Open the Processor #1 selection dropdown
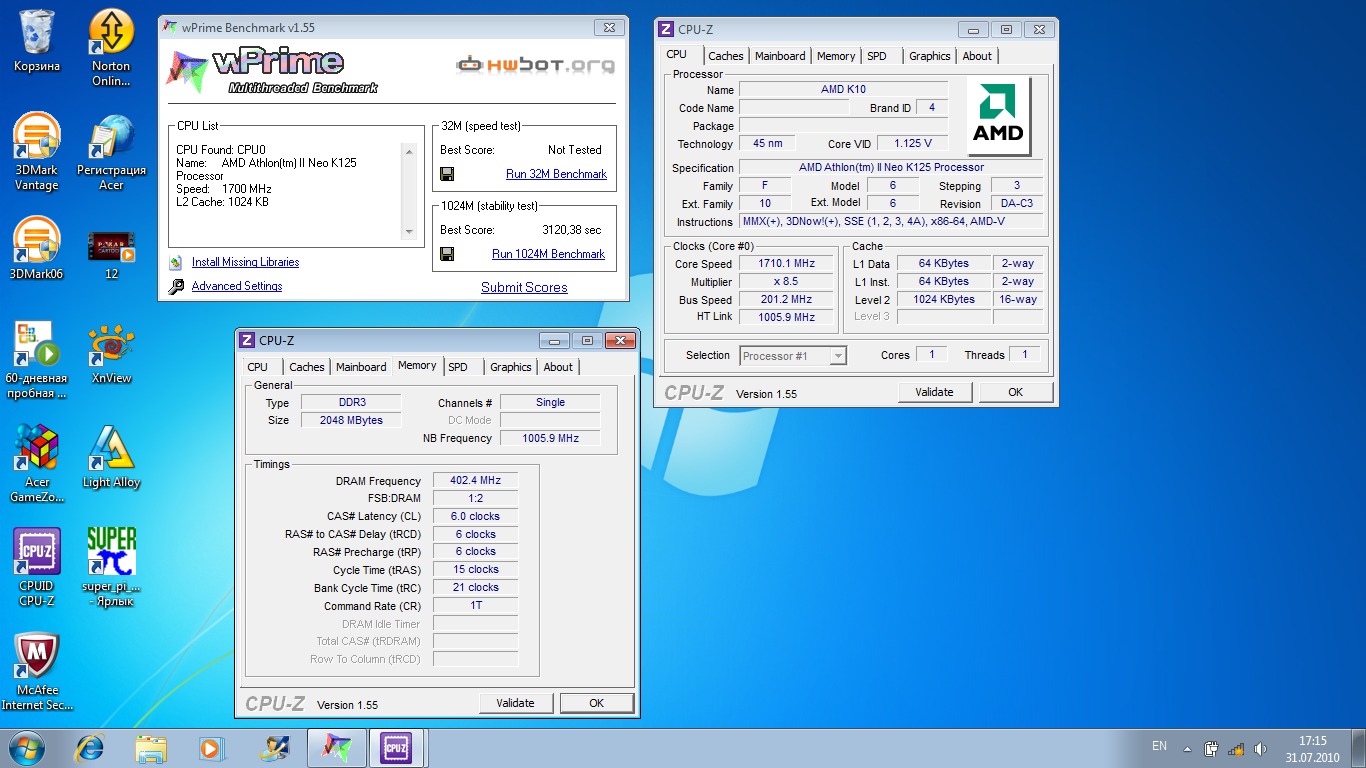Screen dimensions: 1366x768 point(793,356)
